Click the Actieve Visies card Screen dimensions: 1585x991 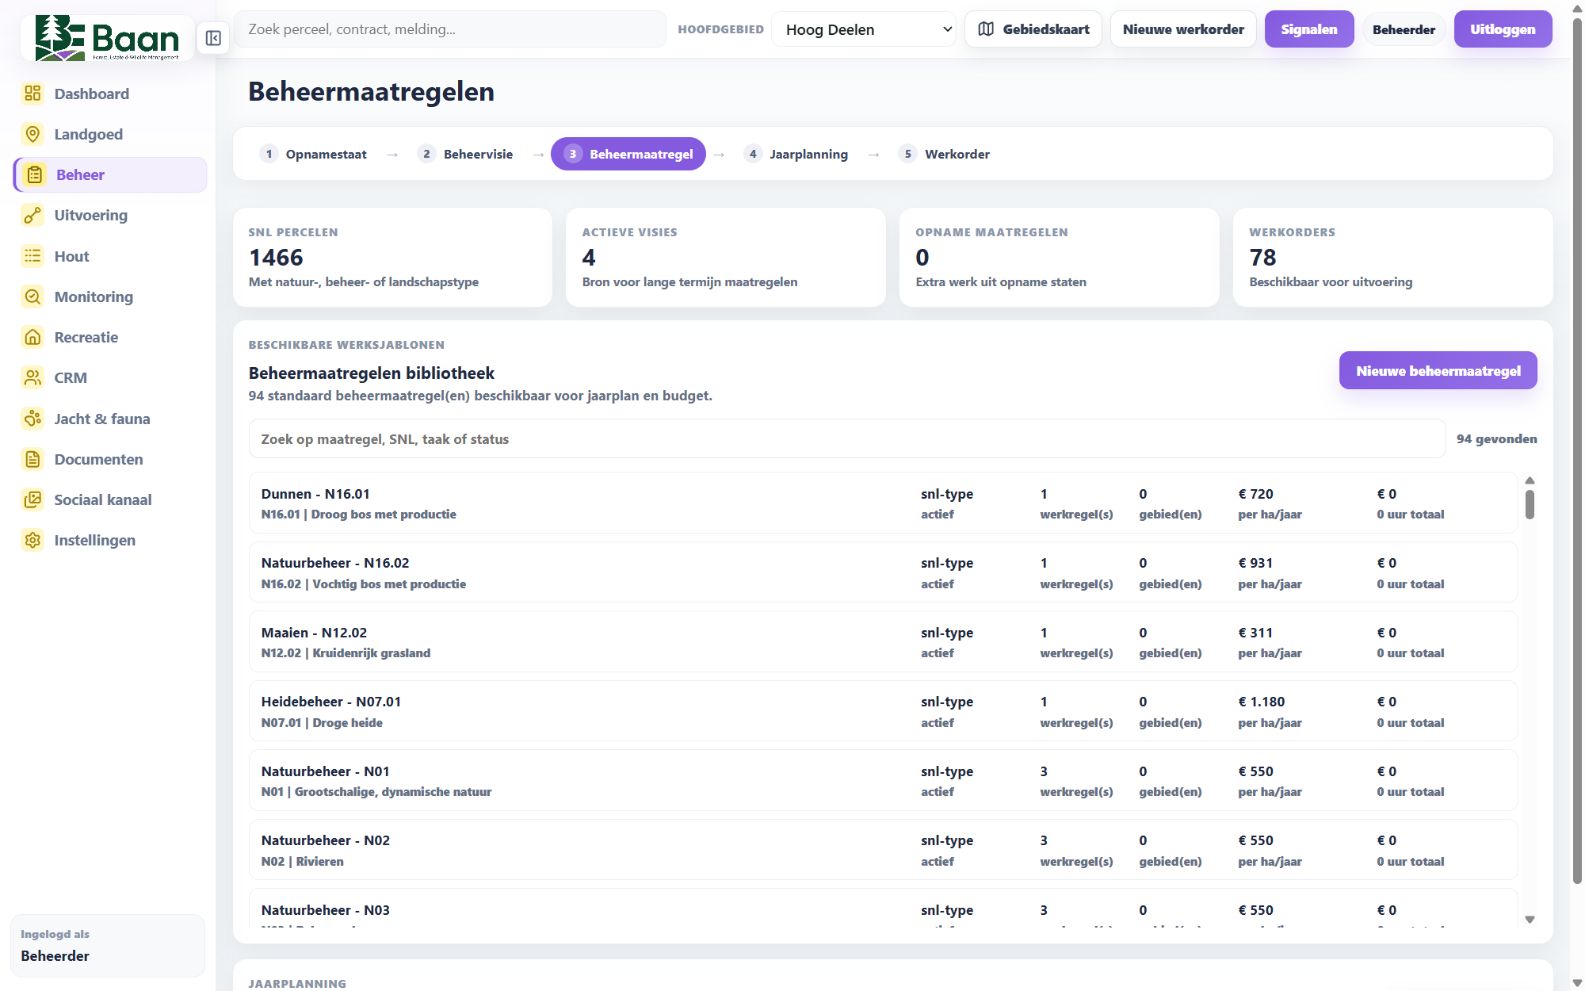point(726,257)
